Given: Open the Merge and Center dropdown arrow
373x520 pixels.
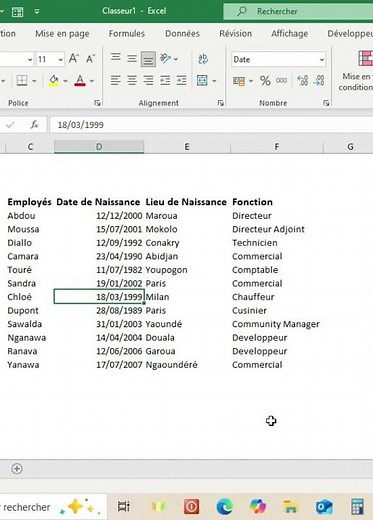Looking at the screenshot, I should 214,81.
